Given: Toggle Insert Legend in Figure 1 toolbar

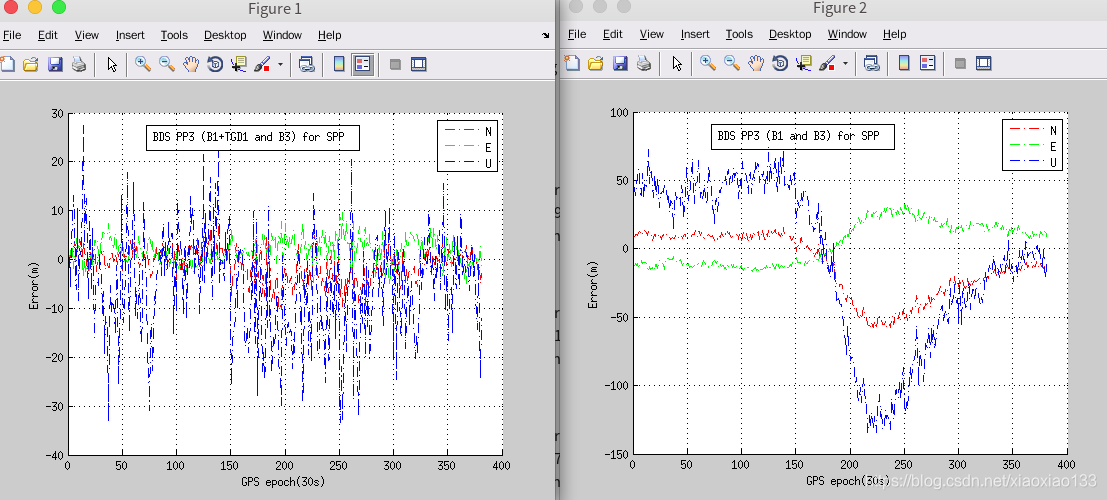Looking at the screenshot, I should [x=363, y=64].
